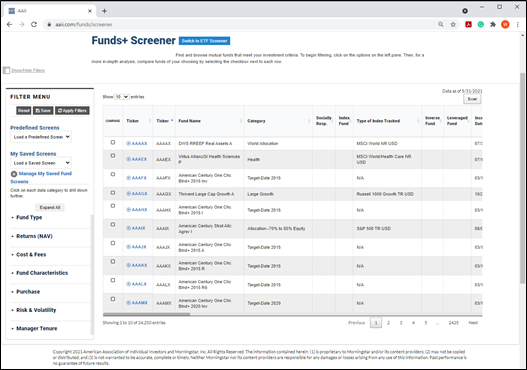The image size is (527, 370).
Task: Go to results page 4
Action: pyautogui.click(x=413, y=323)
